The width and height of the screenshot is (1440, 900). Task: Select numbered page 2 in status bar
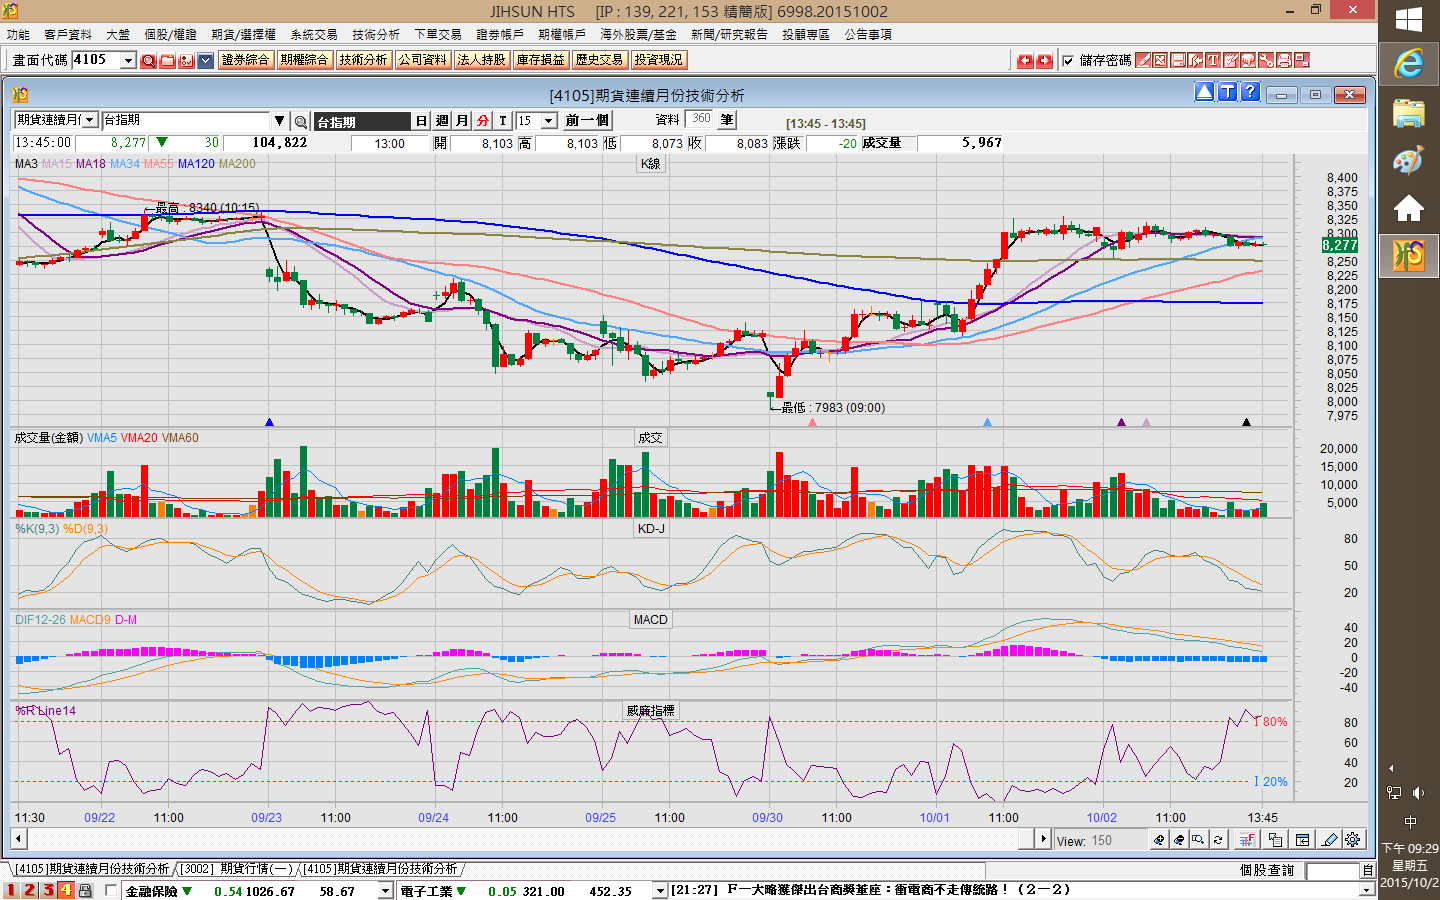click(30, 890)
